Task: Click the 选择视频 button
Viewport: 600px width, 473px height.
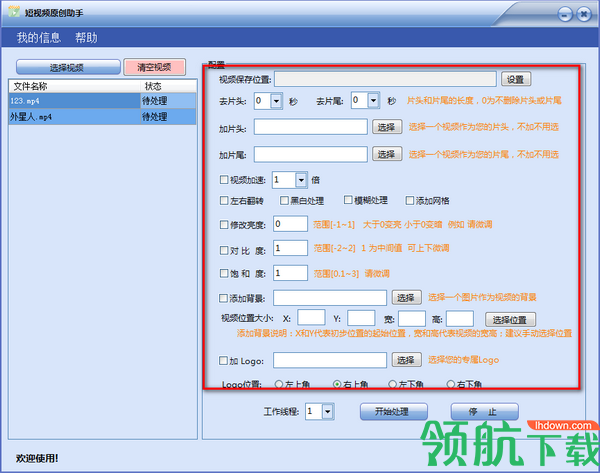Action: pos(68,67)
